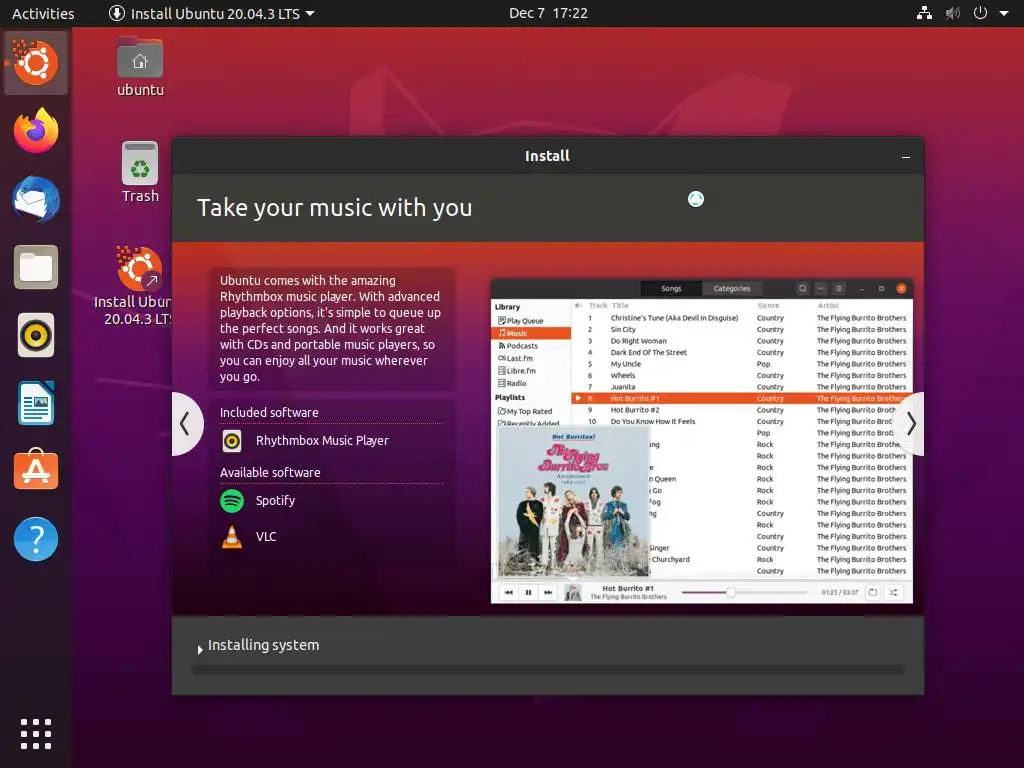Click the repeat icon in Rhythmbox bar
Image resolution: width=1024 pixels, height=768 pixels.
click(x=872, y=592)
